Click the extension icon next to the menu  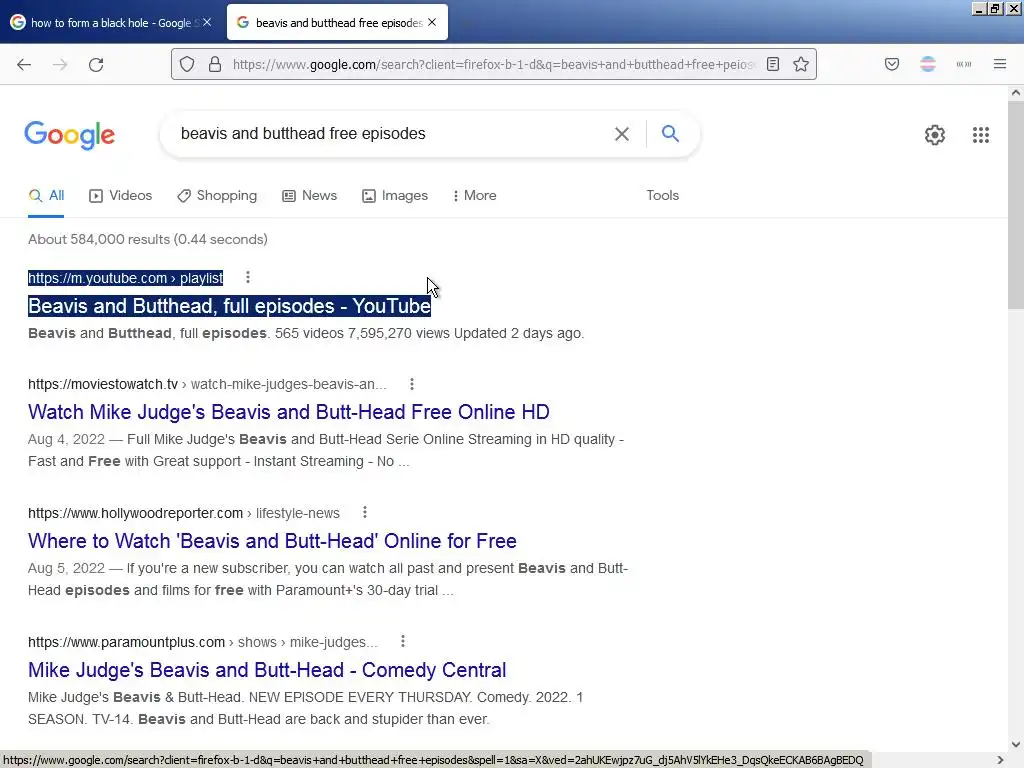click(x=964, y=64)
